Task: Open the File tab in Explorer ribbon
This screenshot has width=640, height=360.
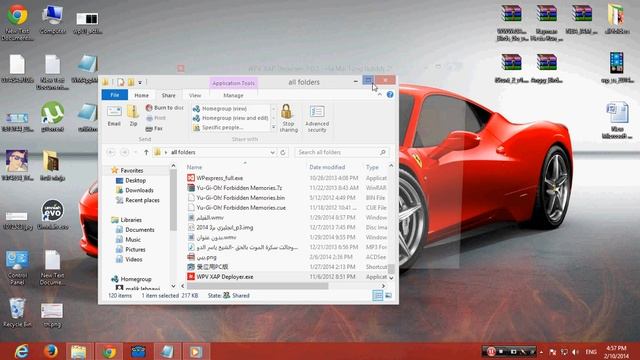Action: click(x=115, y=95)
